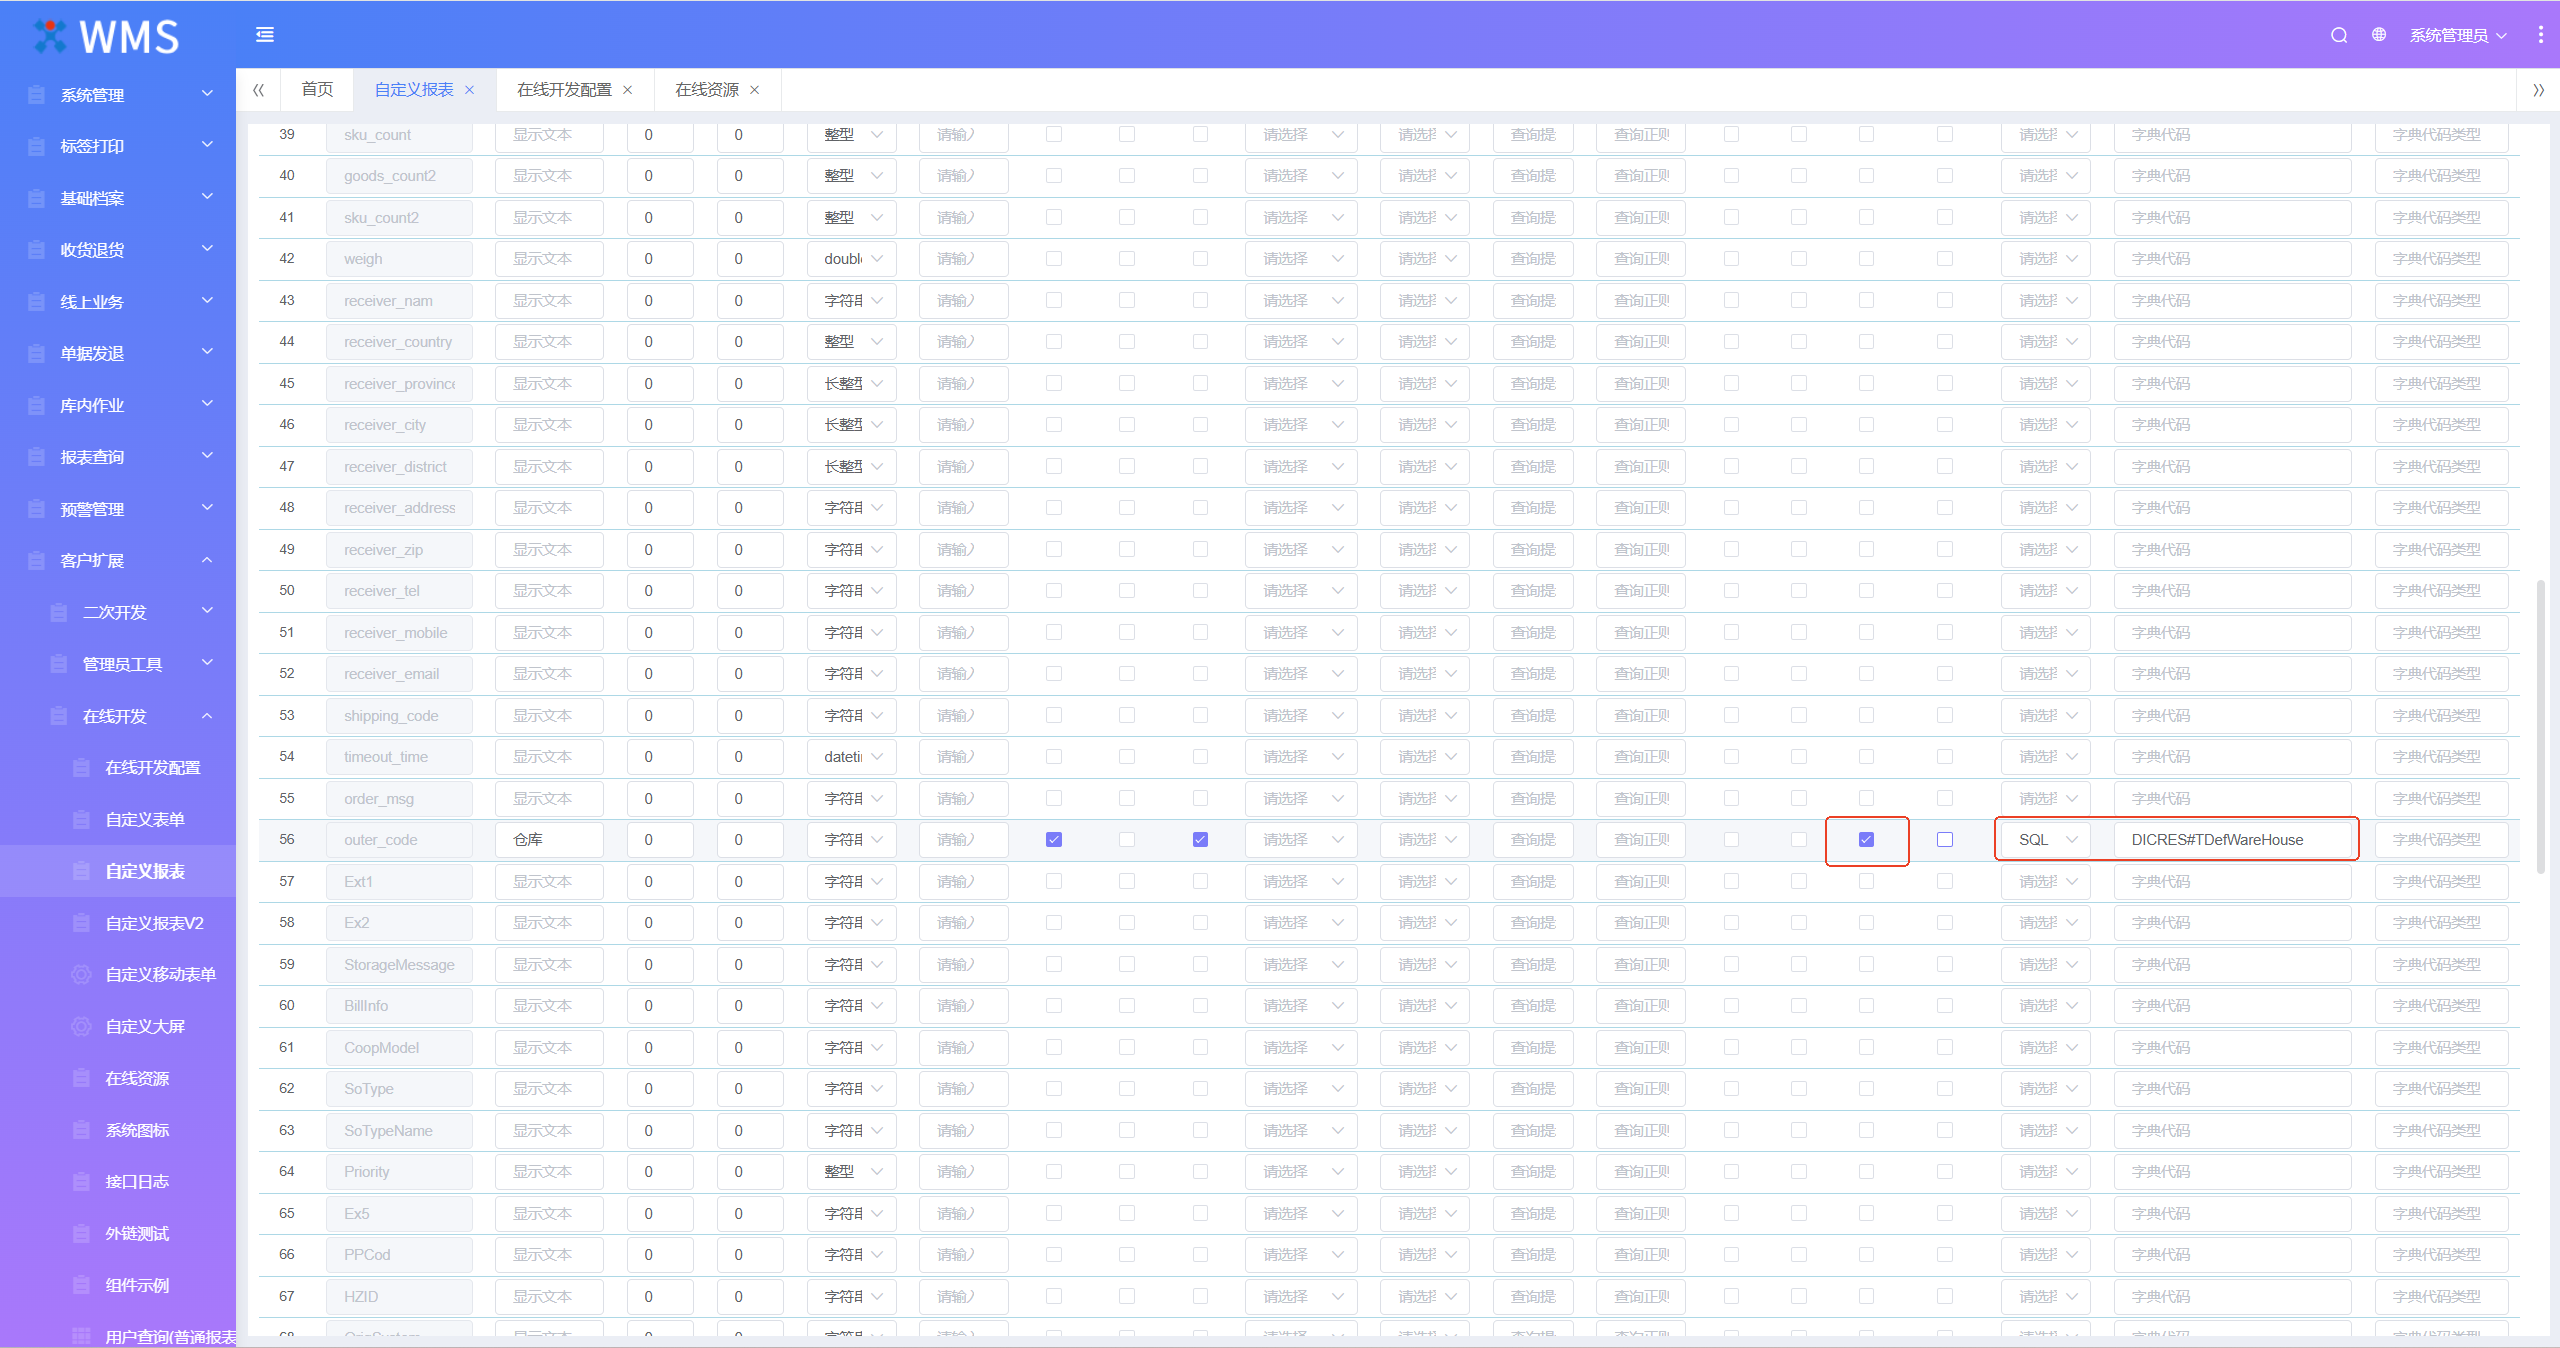Click the 接口日志 sidebar icon
Screen dimensions: 2560x1348
tap(82, 1182)
